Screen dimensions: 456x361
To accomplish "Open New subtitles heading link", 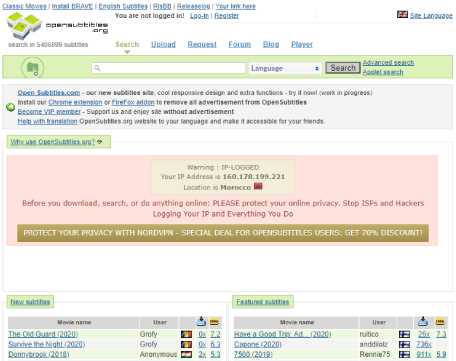I will tap(30, 302).
